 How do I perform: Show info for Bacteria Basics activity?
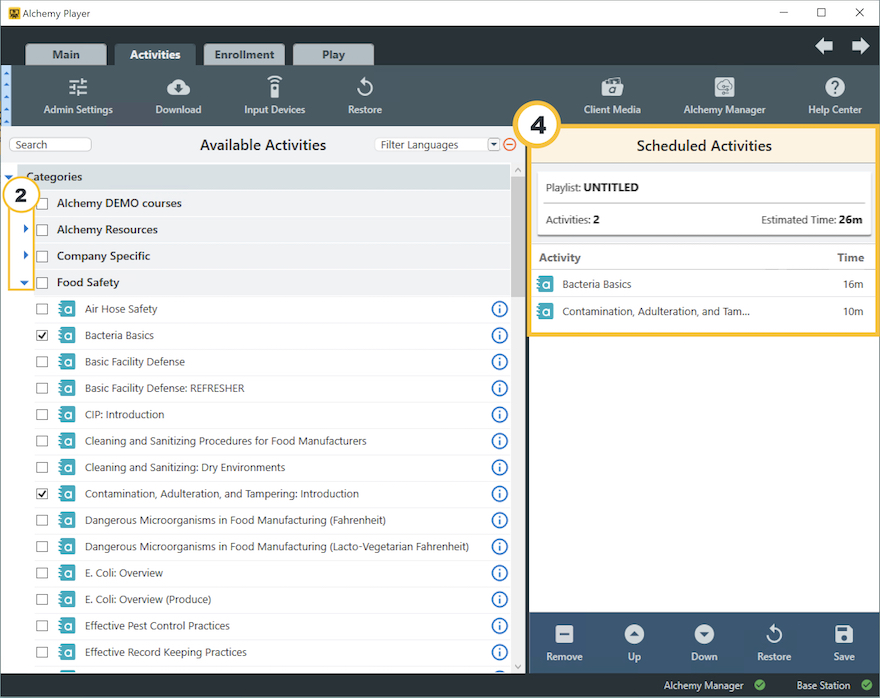tap(500, 336)
